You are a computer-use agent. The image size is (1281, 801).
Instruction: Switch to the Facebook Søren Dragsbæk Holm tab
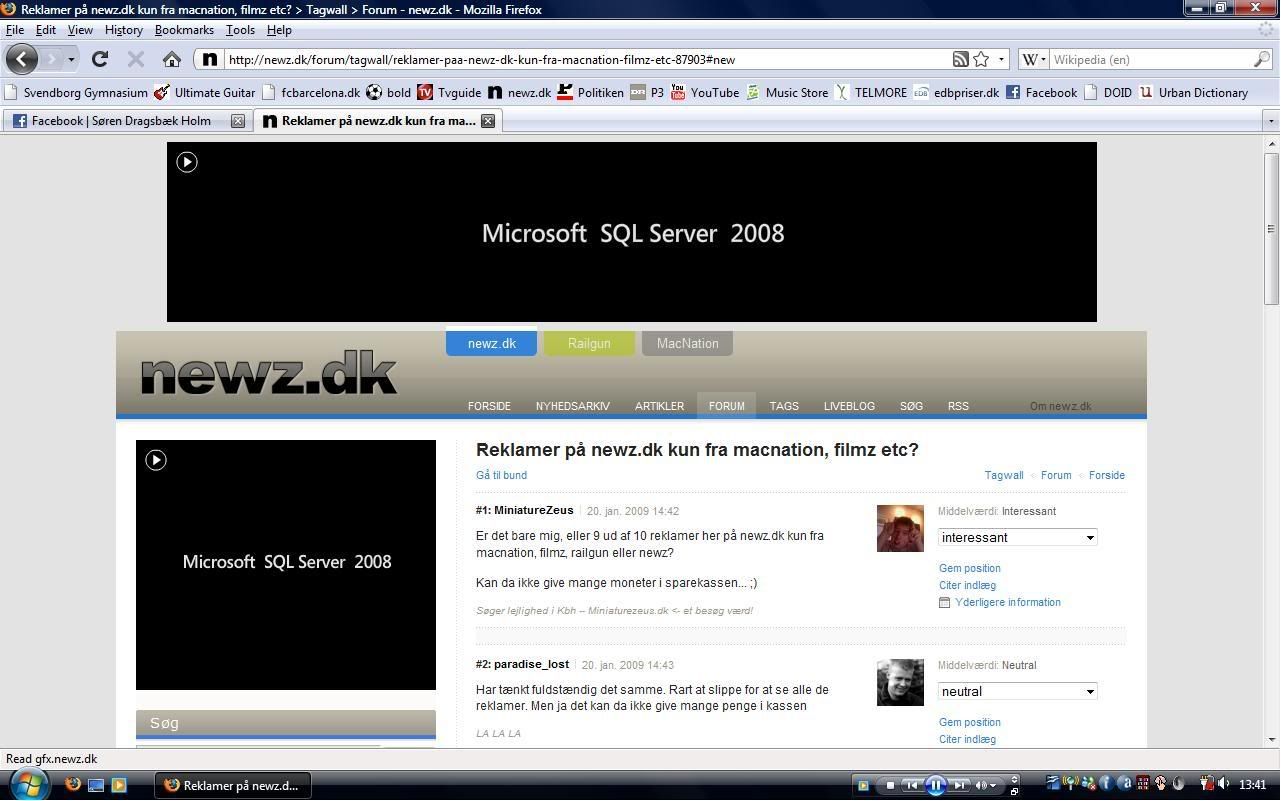click(126, 121)
